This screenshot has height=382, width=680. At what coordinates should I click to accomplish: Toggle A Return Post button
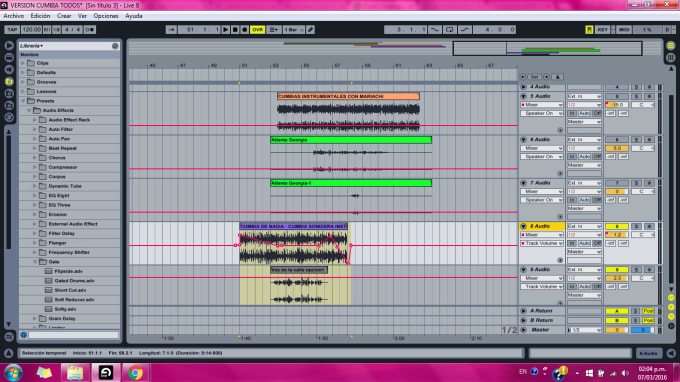pyautogui.click(x=648, y=311)
